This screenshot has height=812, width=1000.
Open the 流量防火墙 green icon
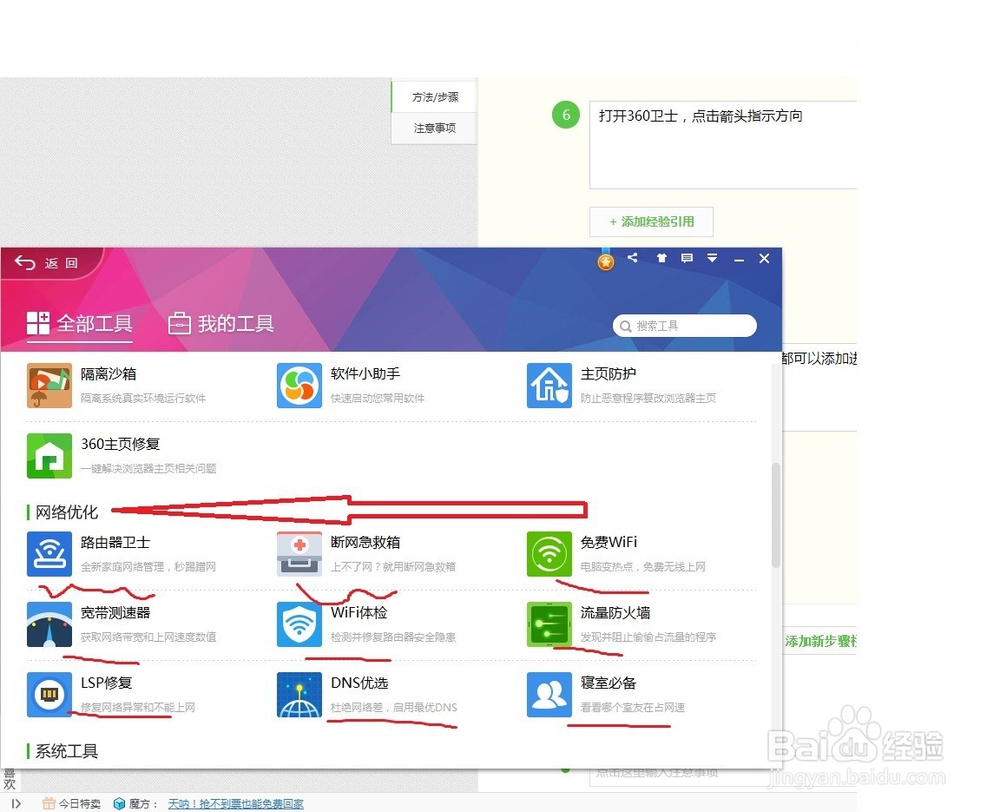coord(549,624)
